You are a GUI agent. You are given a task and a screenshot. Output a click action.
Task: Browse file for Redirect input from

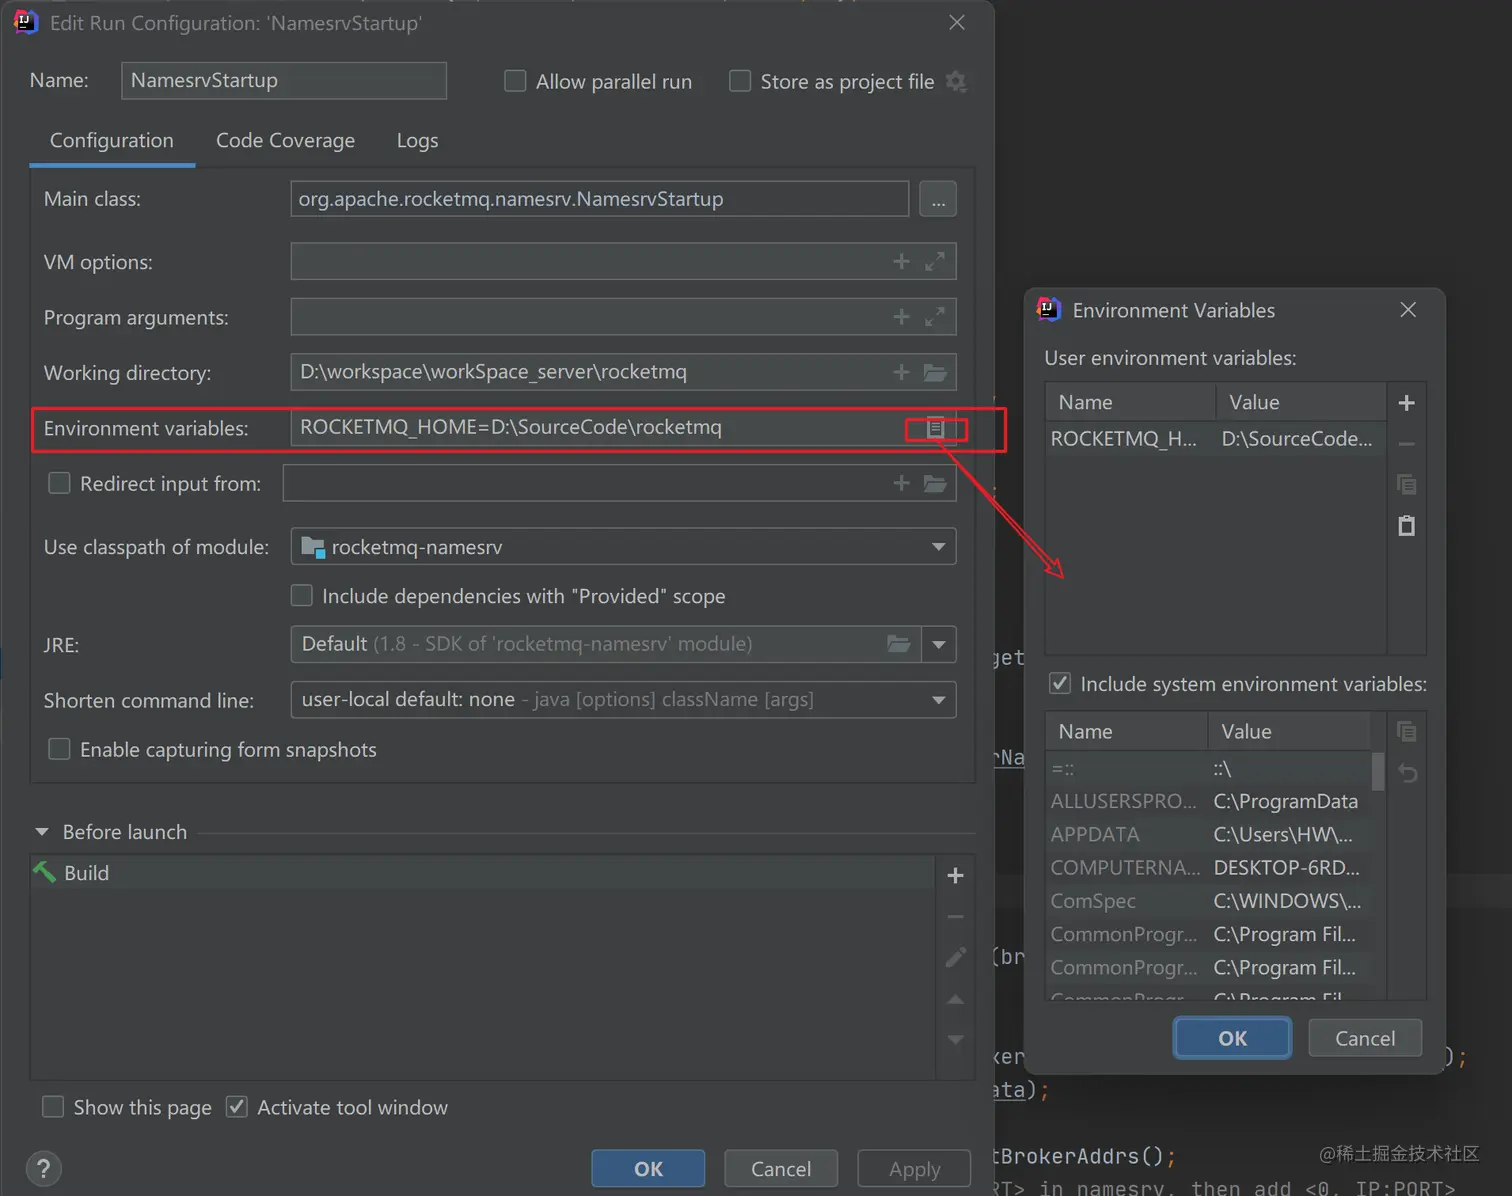(x=935, y=484)
